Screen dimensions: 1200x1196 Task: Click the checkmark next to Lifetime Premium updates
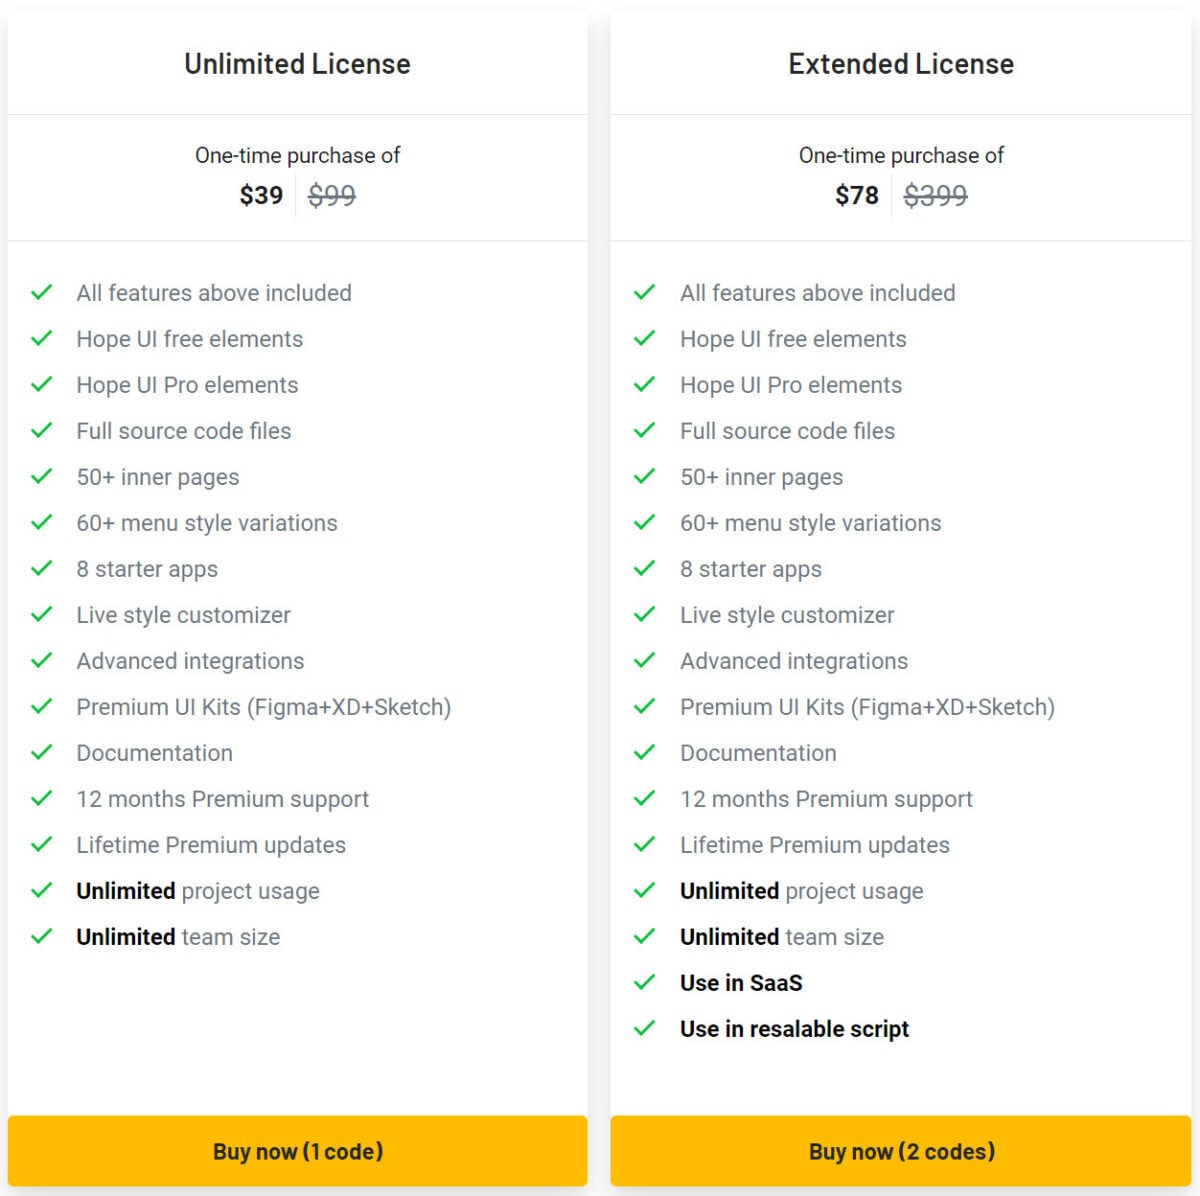(42, 844)
